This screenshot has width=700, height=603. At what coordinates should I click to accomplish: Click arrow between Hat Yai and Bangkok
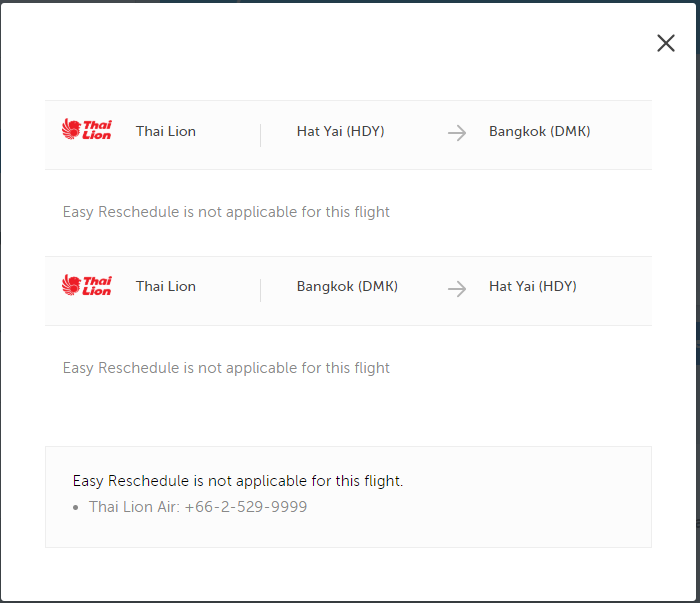457,133
